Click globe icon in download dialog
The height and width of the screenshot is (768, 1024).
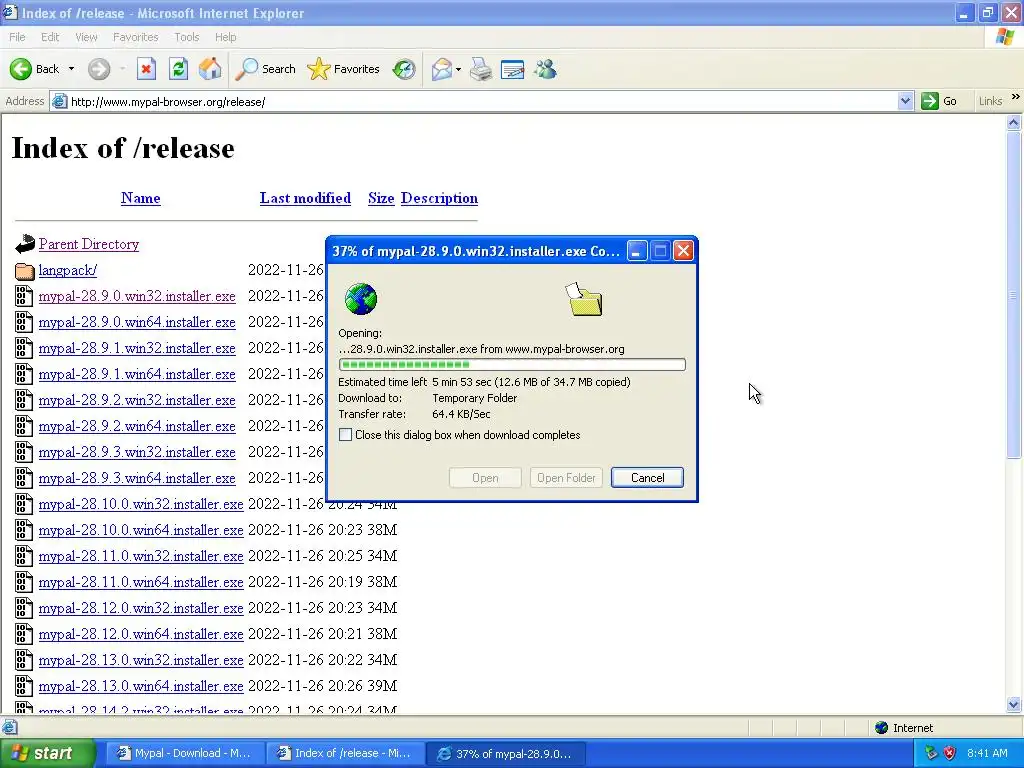click(360, 299)
